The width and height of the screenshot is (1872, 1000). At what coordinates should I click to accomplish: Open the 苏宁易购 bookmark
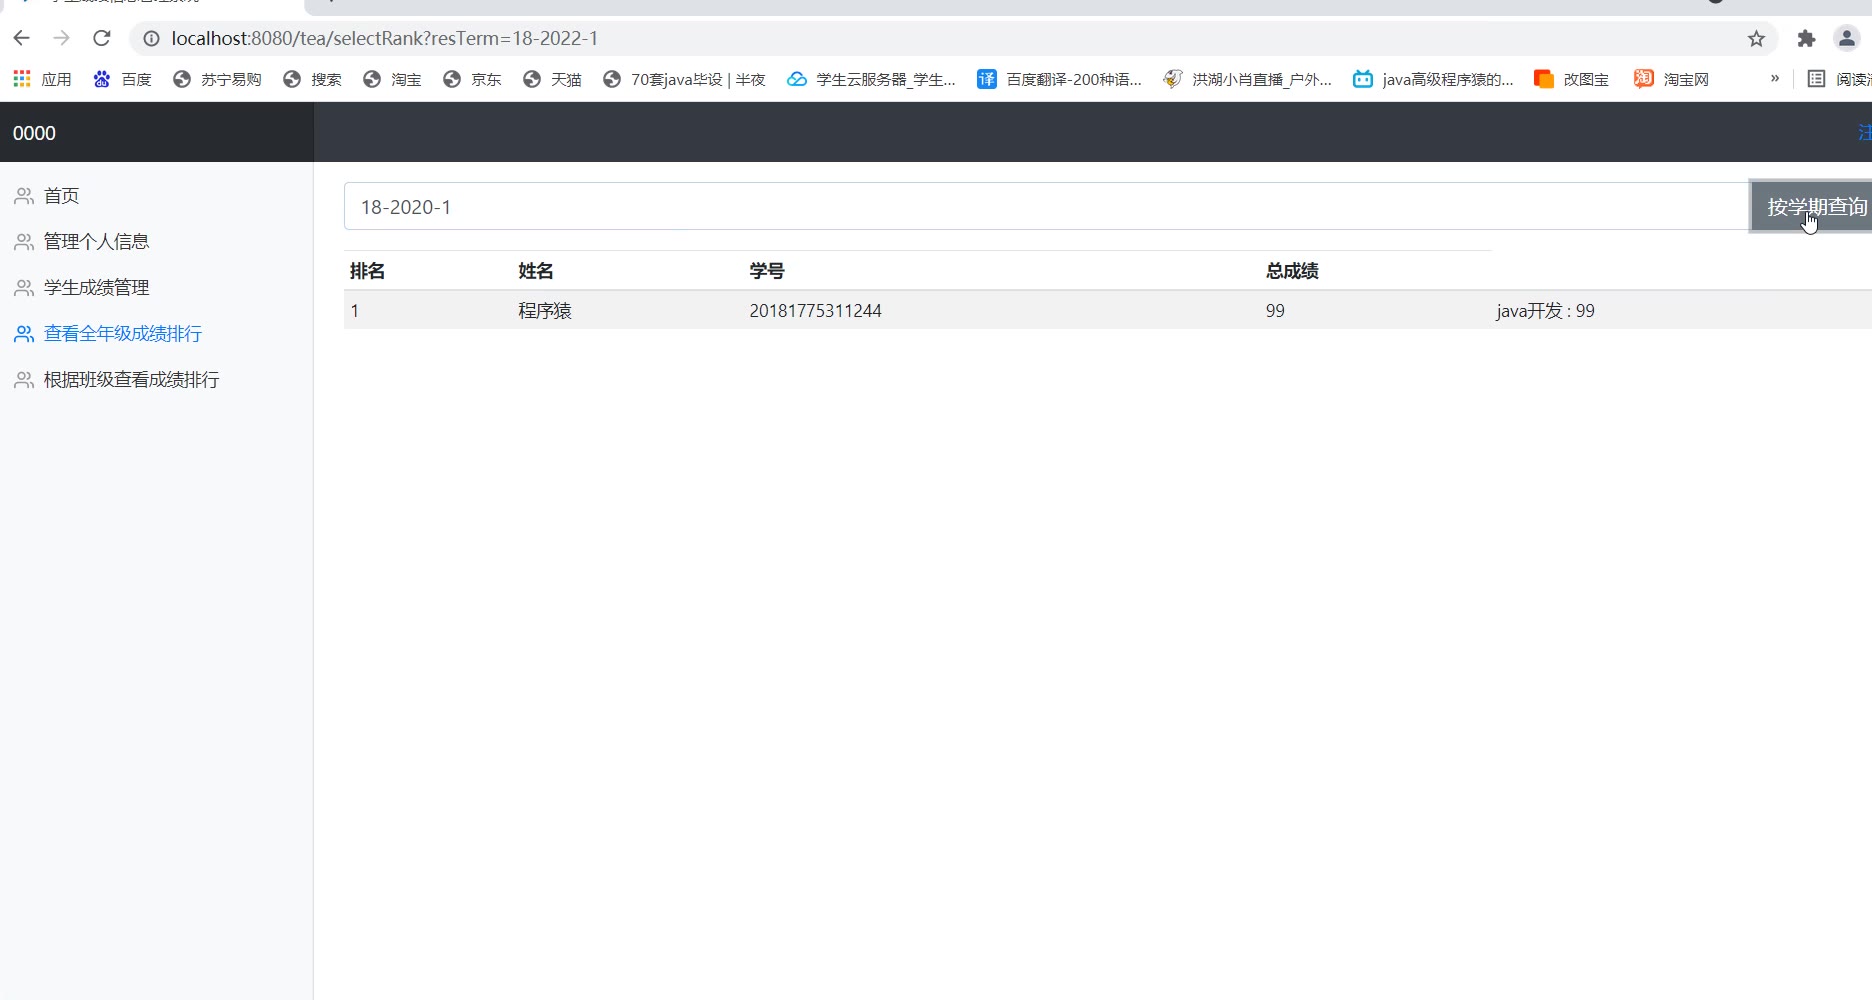217,79
